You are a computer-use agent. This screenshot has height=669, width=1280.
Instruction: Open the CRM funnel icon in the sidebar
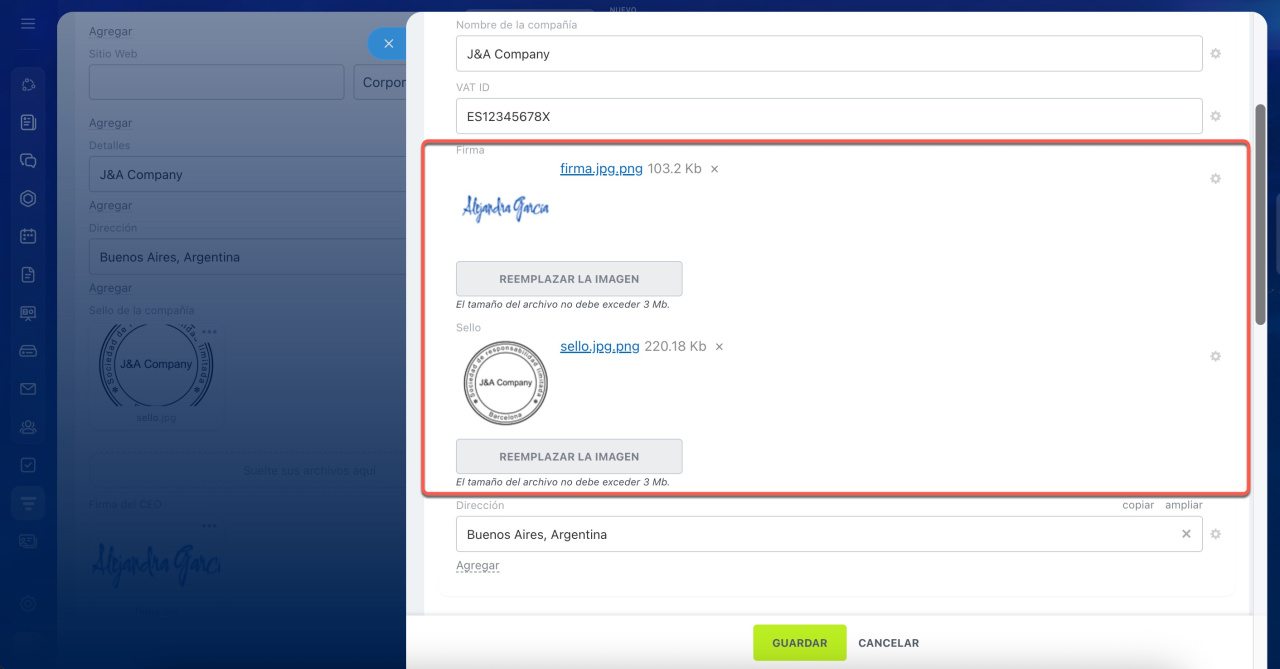pos(28,502)
